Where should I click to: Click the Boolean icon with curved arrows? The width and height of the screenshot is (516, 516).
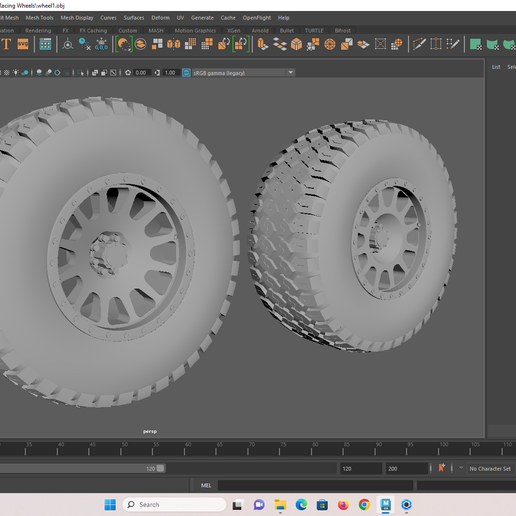click(x=224, y=44)
